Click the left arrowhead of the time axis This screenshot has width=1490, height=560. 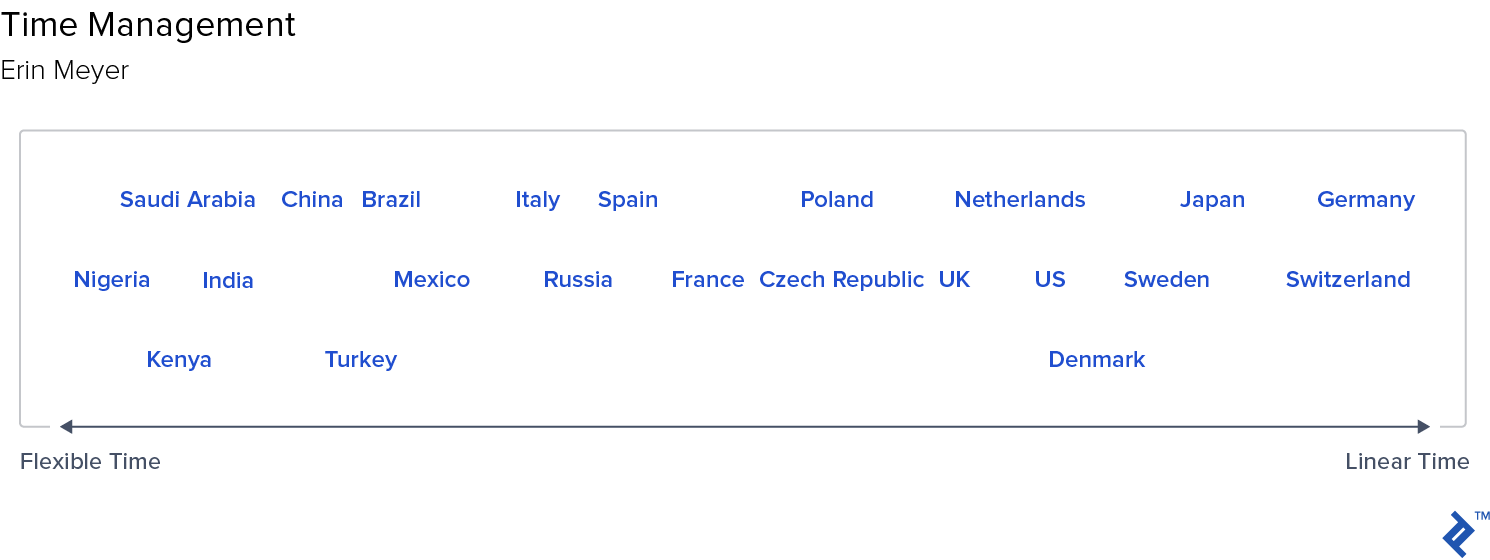(65, 427)
